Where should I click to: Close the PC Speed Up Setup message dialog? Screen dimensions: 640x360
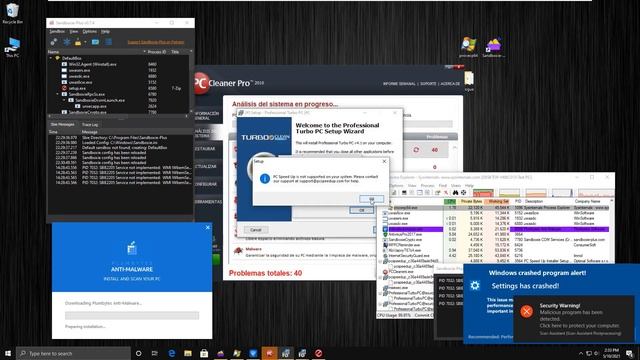click(384, 162)
